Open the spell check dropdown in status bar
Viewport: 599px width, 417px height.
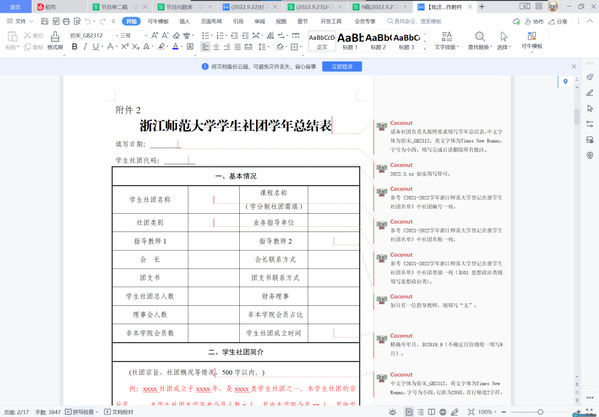point(97,412)
